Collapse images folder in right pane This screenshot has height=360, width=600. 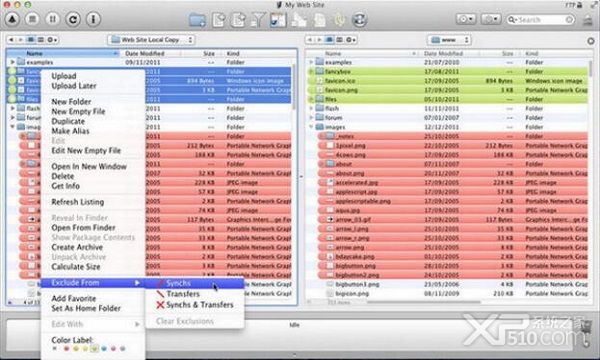coord(311,127)
